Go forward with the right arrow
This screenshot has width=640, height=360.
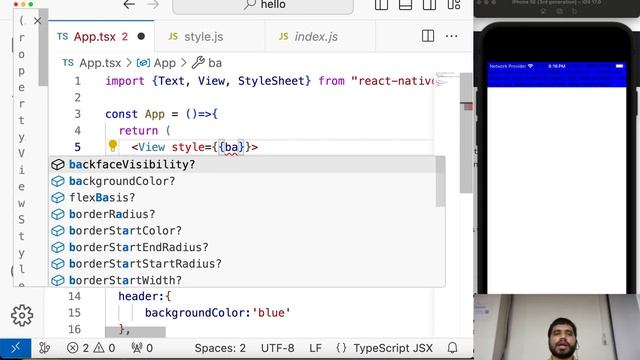click(x=153, y=5)
